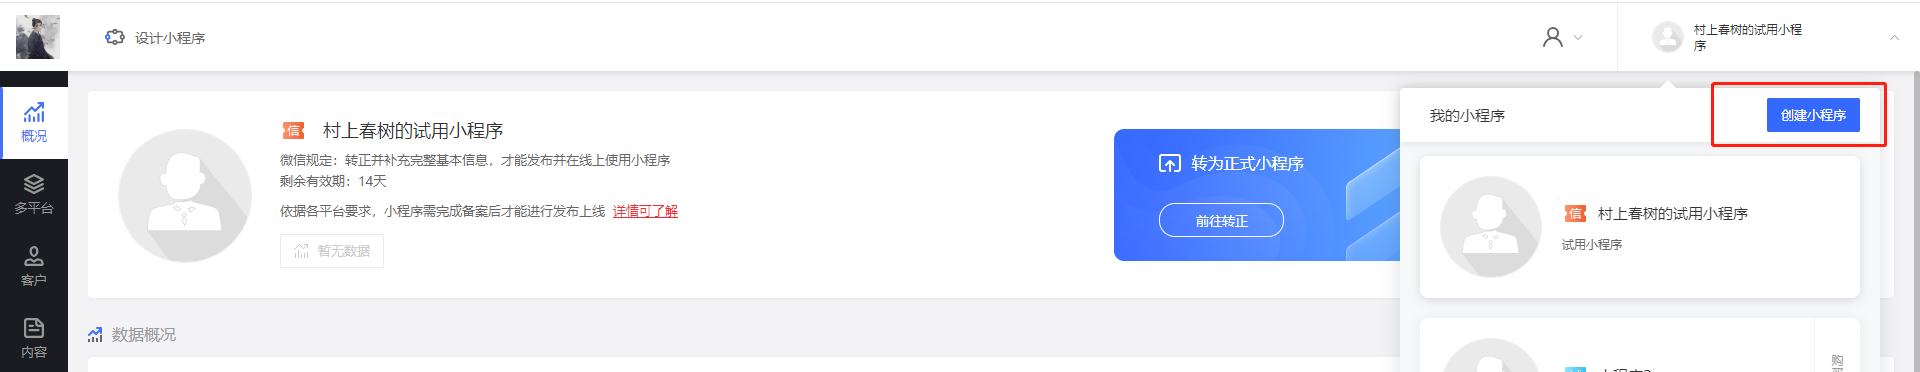Click the large gray avatar in overview card
1920x372 pixels.
tap(185, 196)
